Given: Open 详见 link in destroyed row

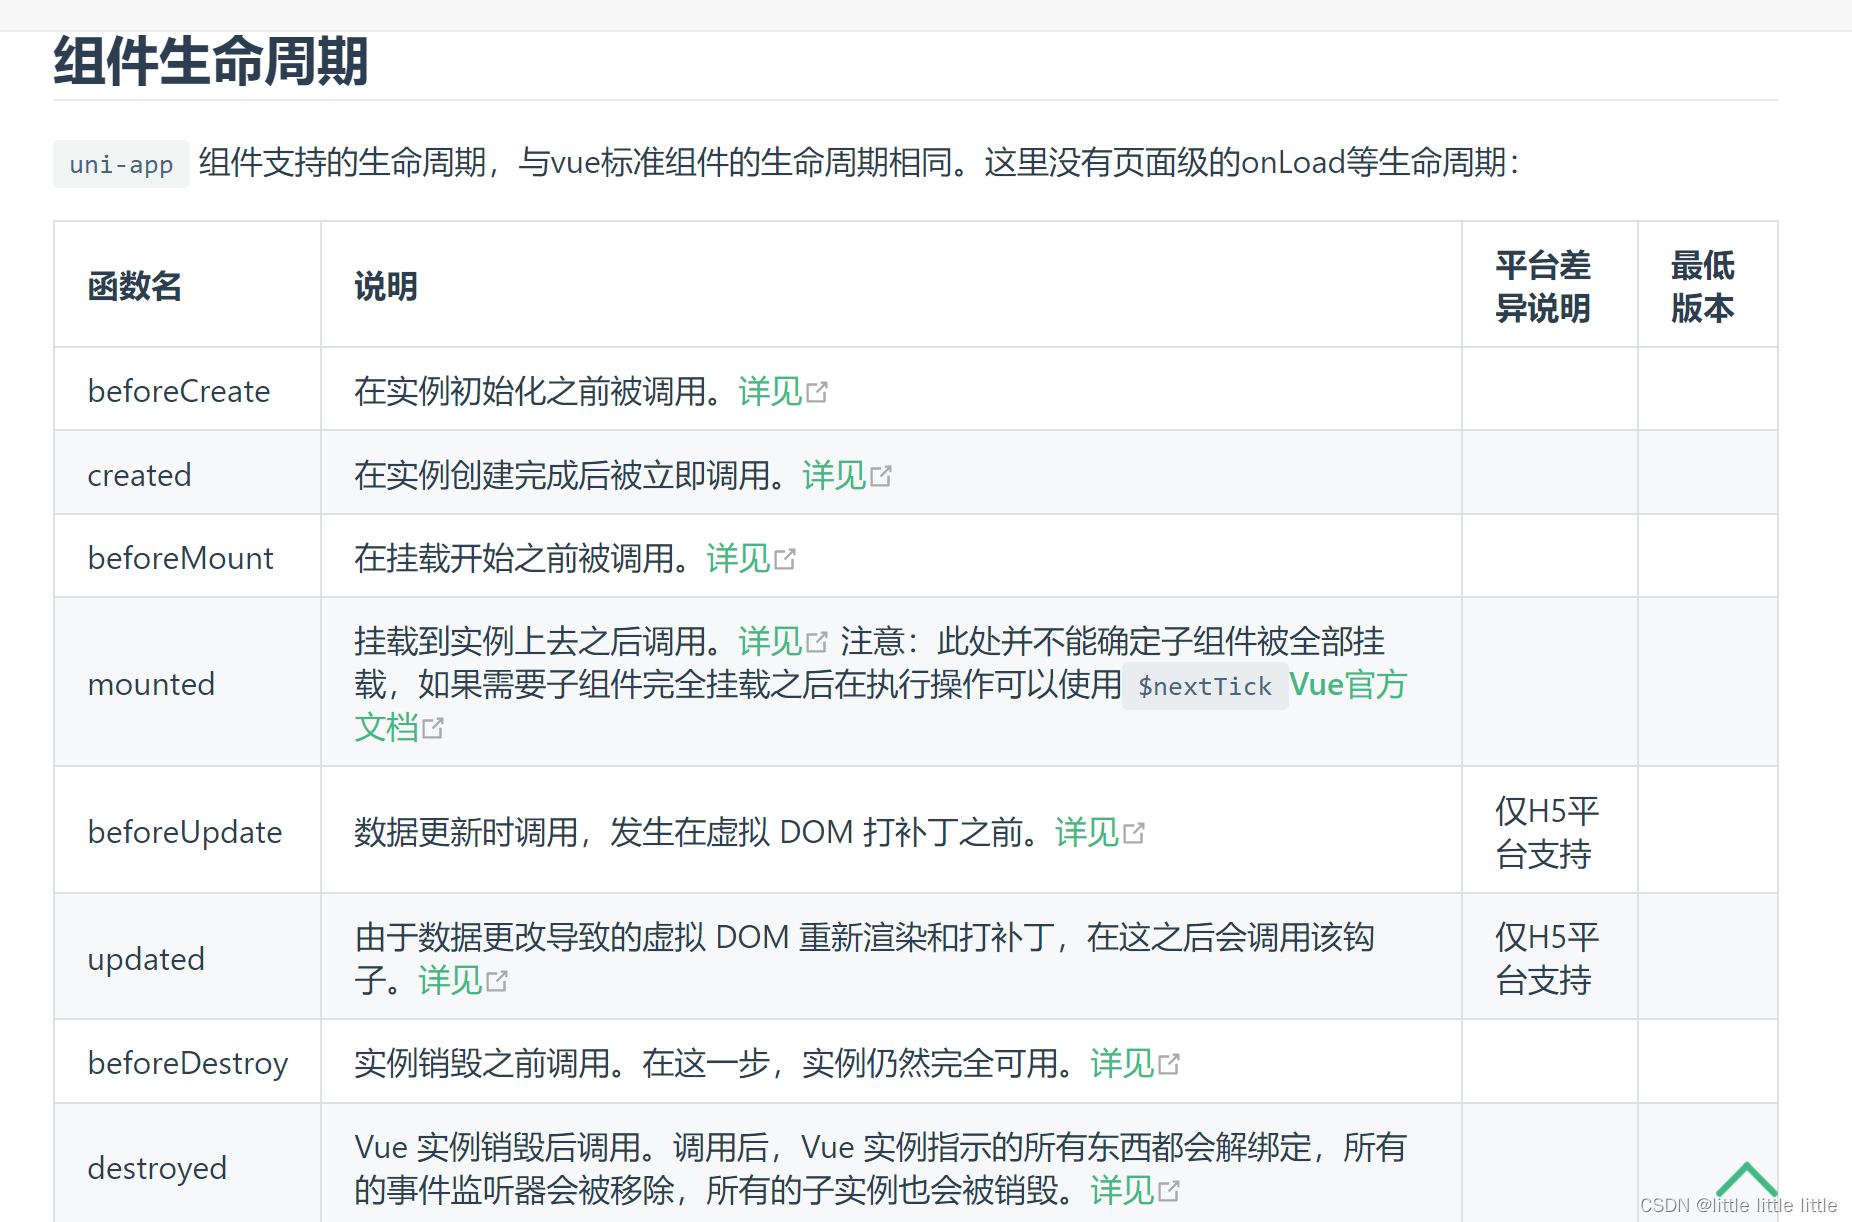Looking at the screenshot, I should point(1122,1190).
